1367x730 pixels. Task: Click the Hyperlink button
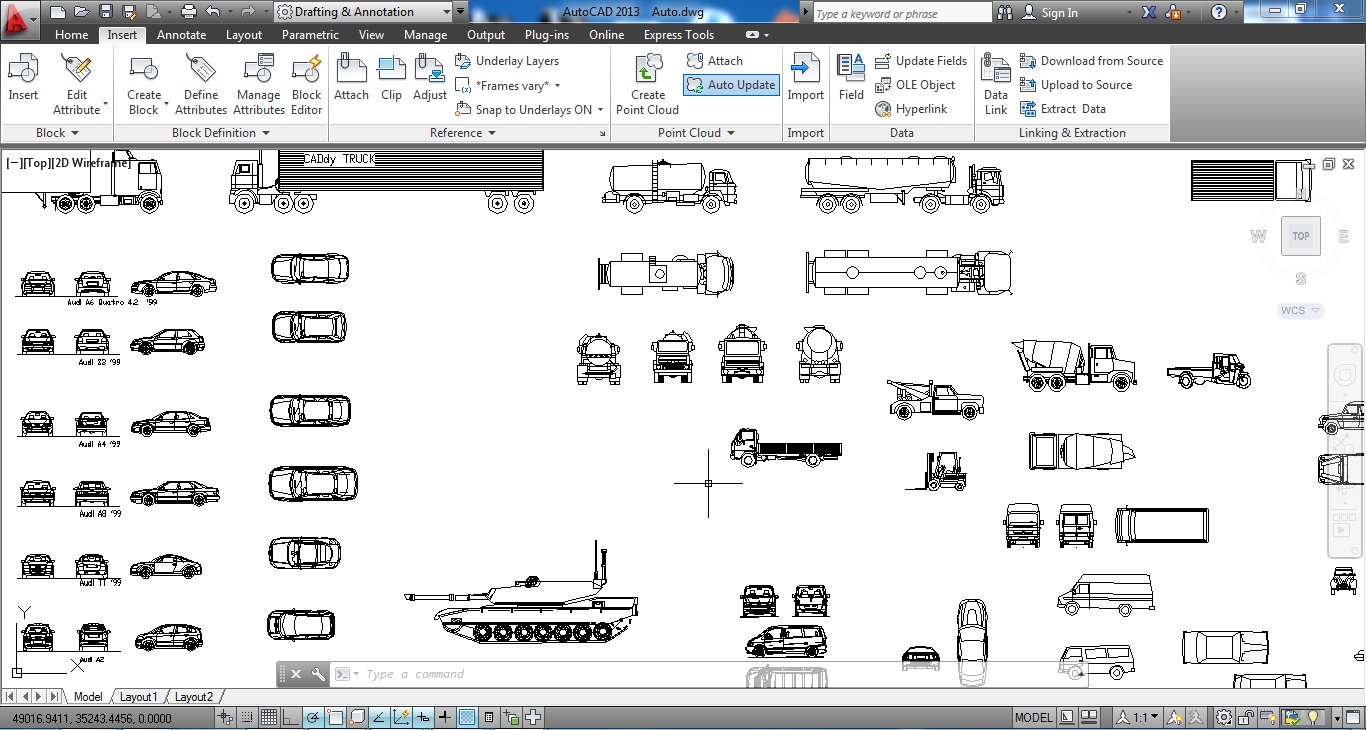[x=911, y=109]
